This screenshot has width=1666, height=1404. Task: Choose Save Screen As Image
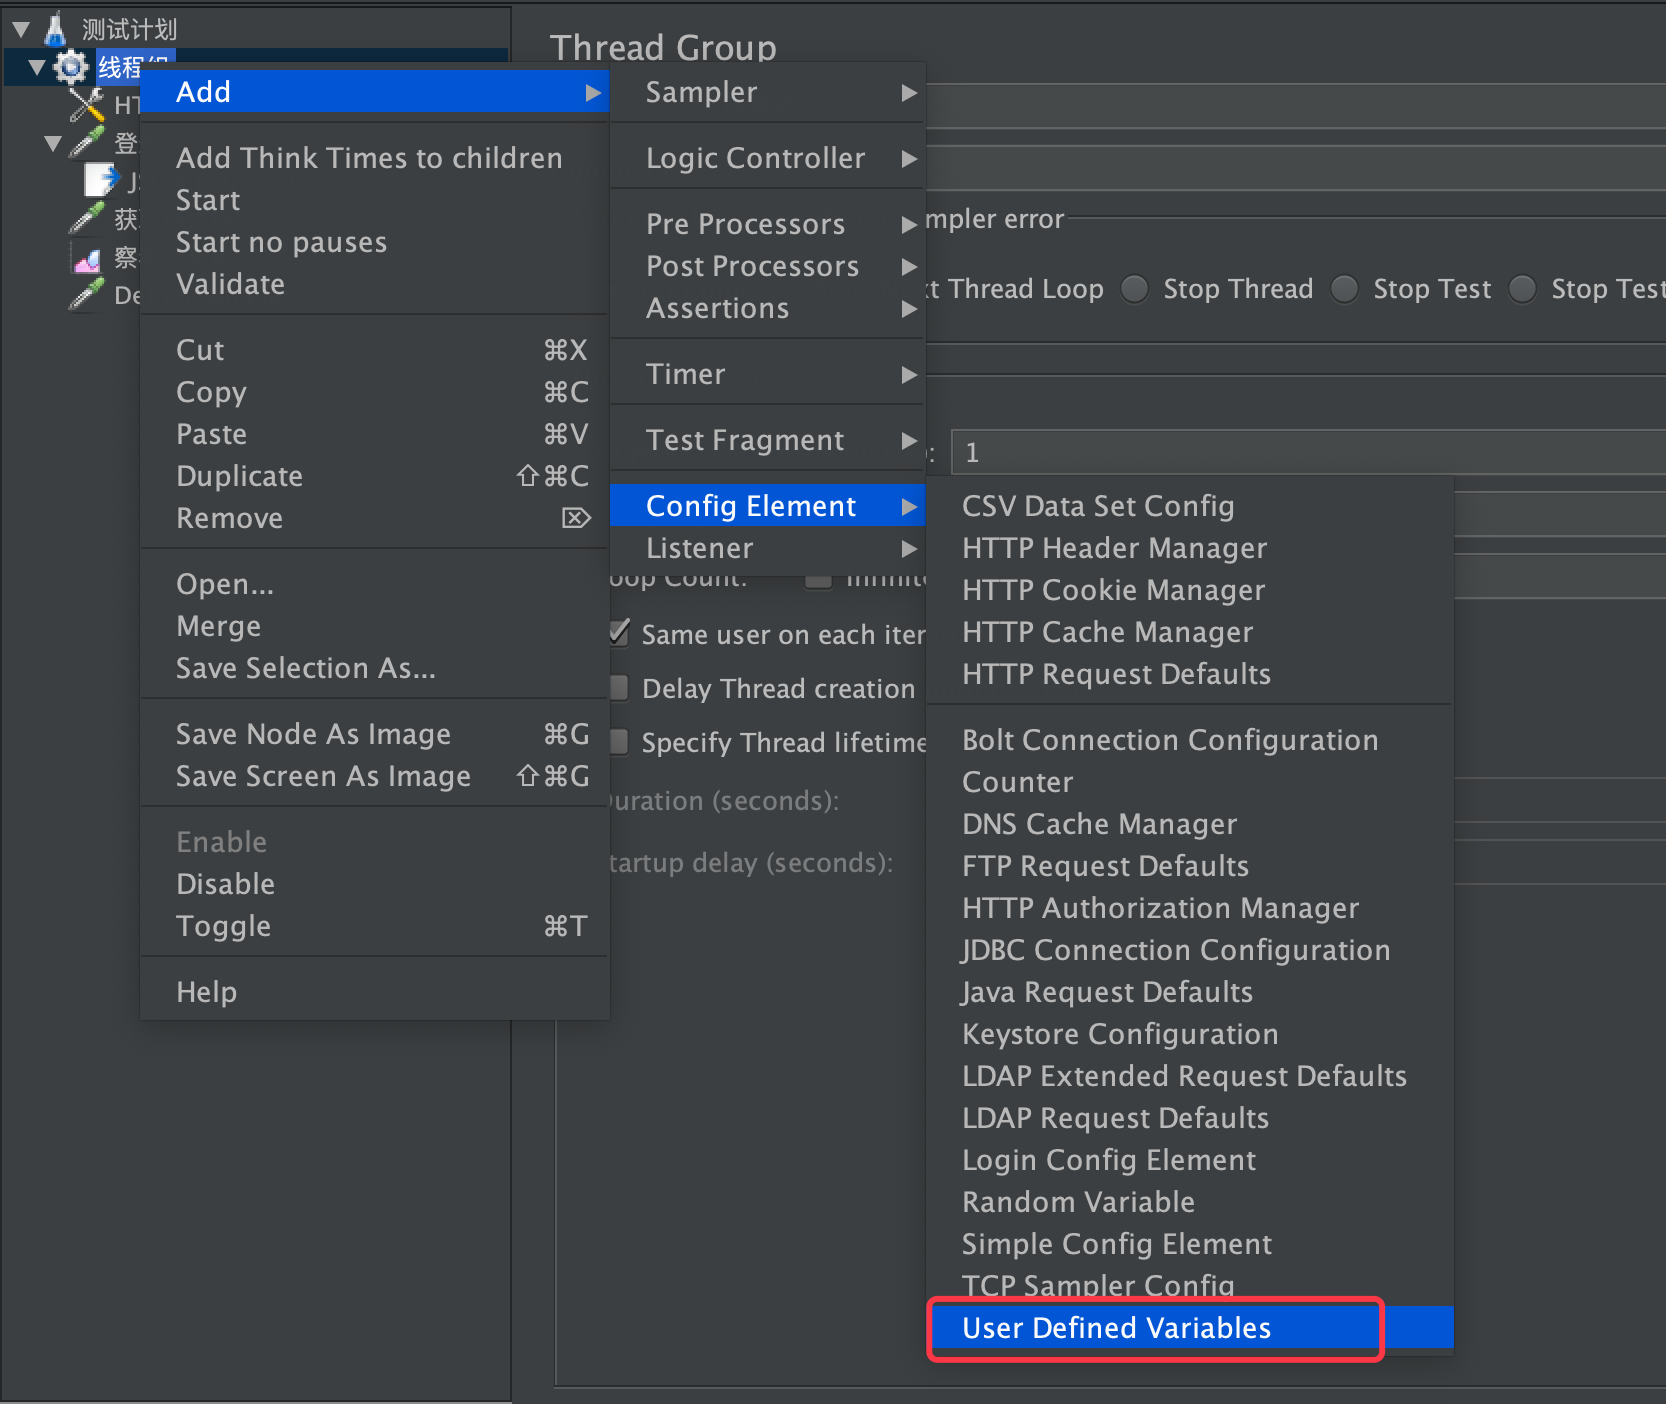pos(375,776)
